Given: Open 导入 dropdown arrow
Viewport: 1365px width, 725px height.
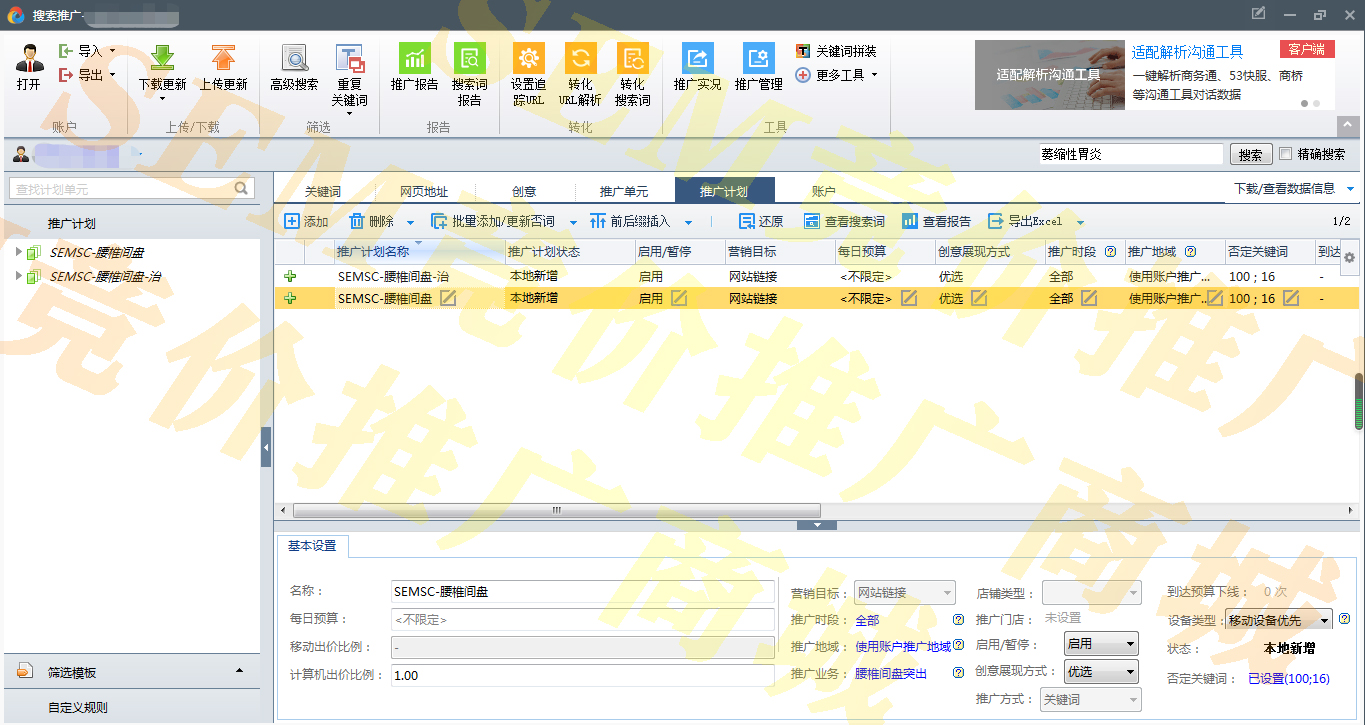Looking at the screenshot, I should coord(112,50).
